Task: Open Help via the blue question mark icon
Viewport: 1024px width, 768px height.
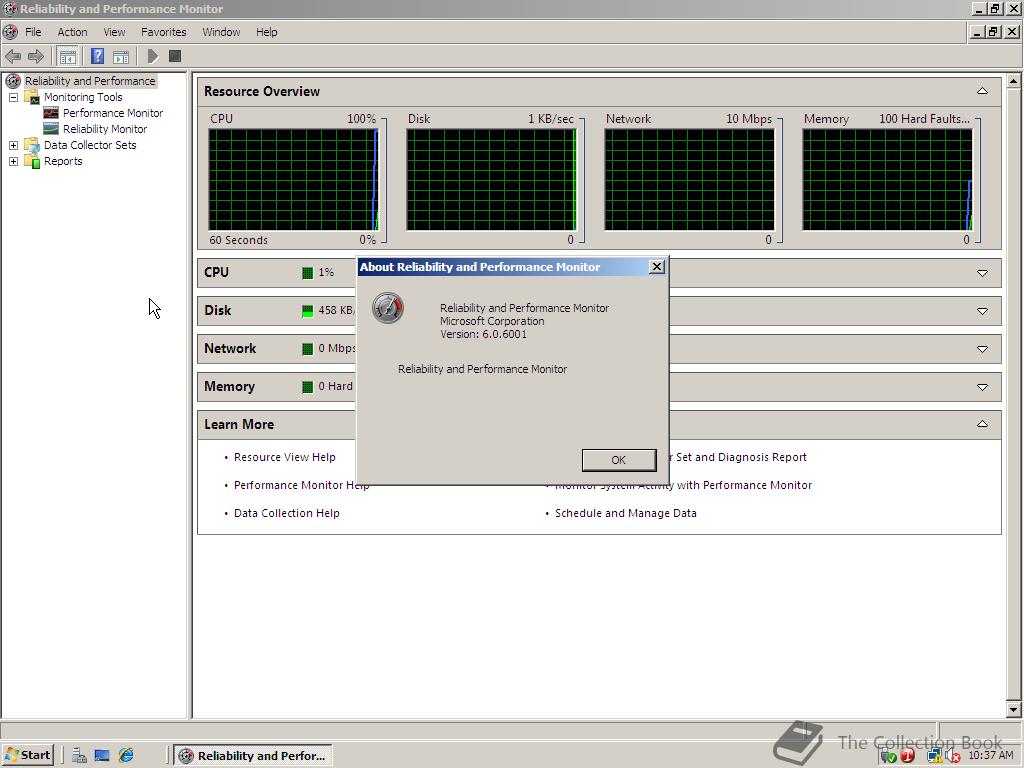Action: (97, 57)
